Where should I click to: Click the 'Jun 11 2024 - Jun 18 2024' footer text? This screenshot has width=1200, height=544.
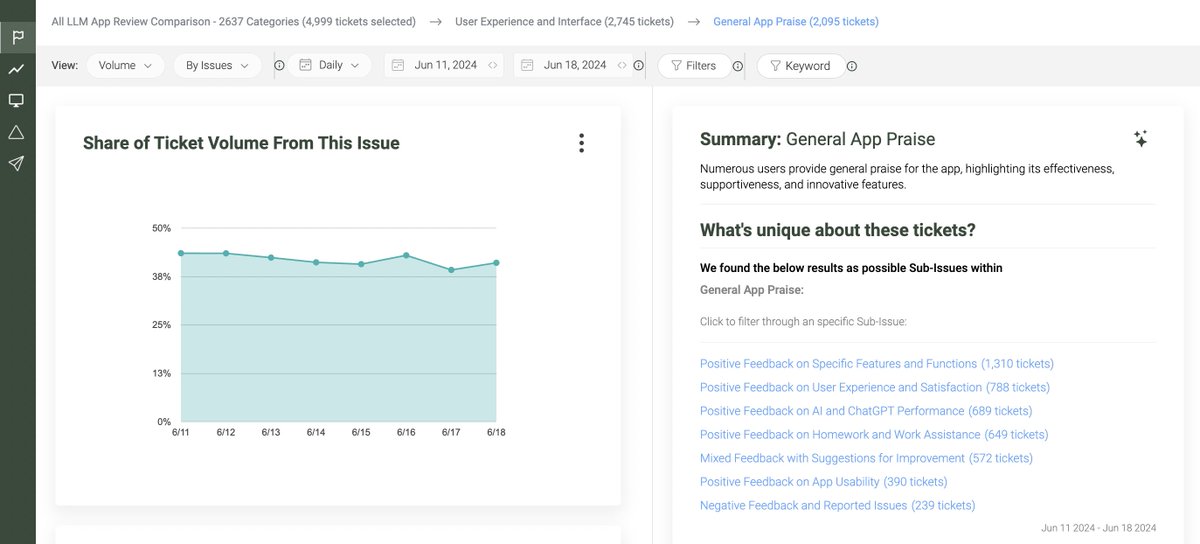[x=1098, y=527]
